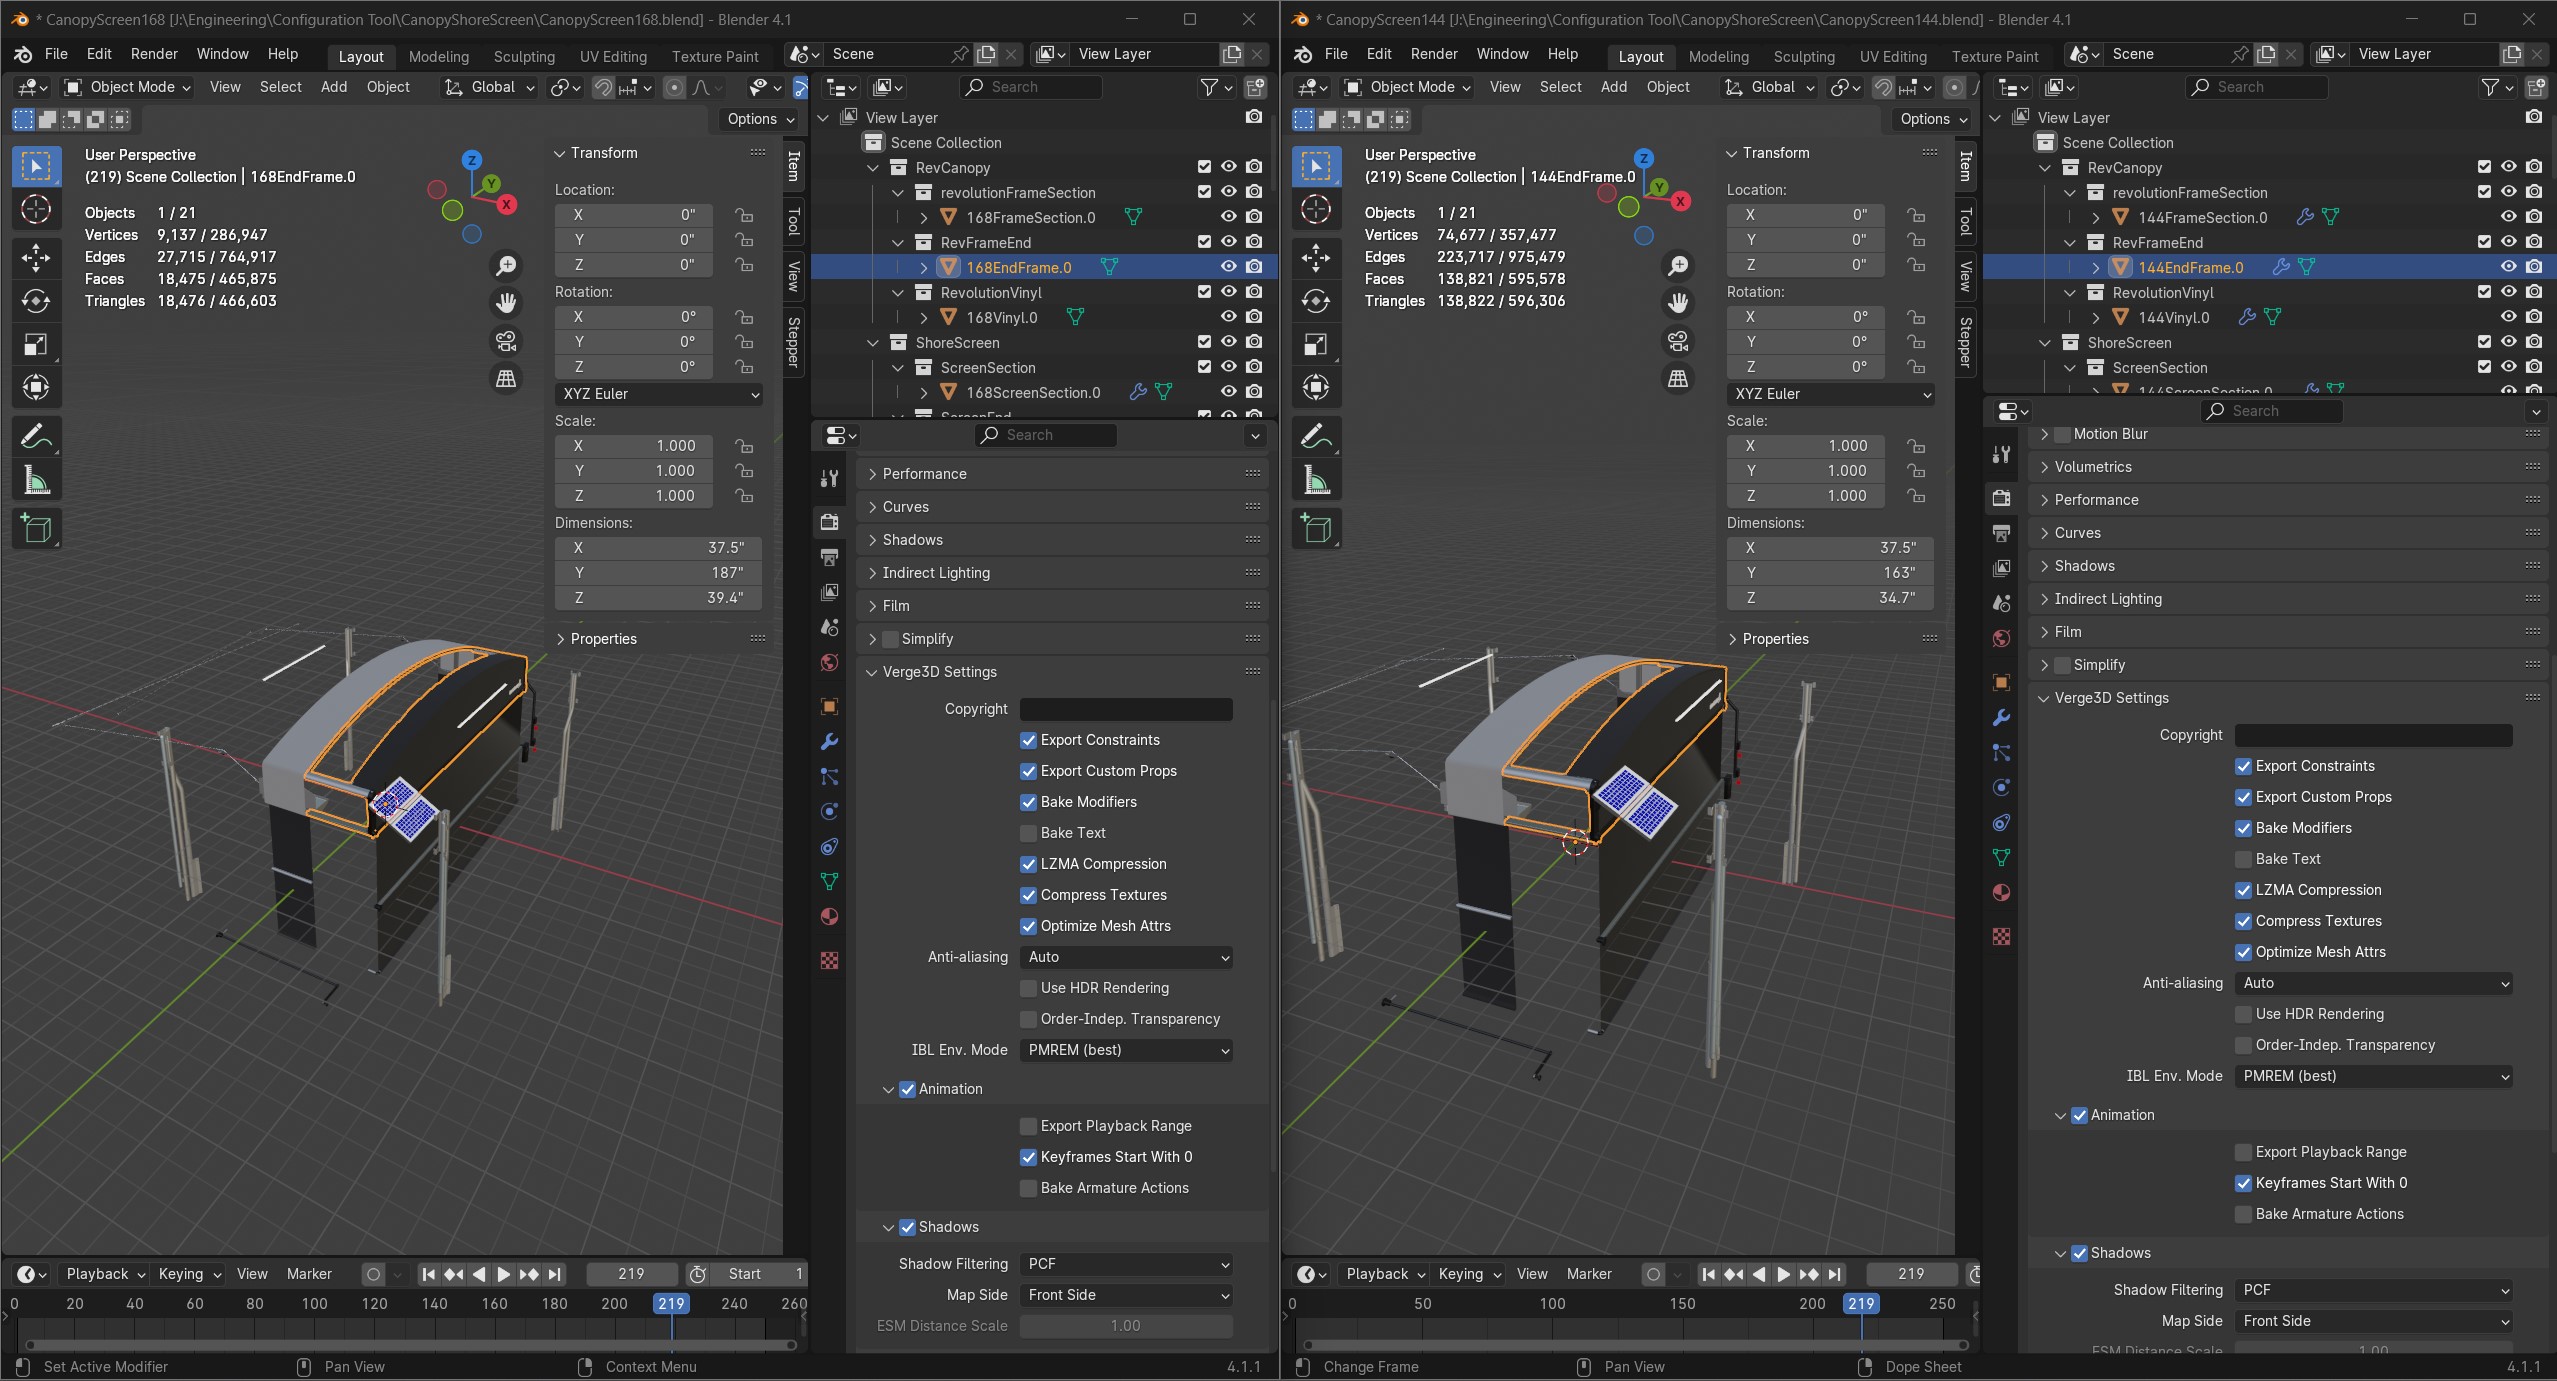Click ESM Distance Scale slider in left window
The width and height of the screenshot is (2557, 1381).
point(1126,1326)
